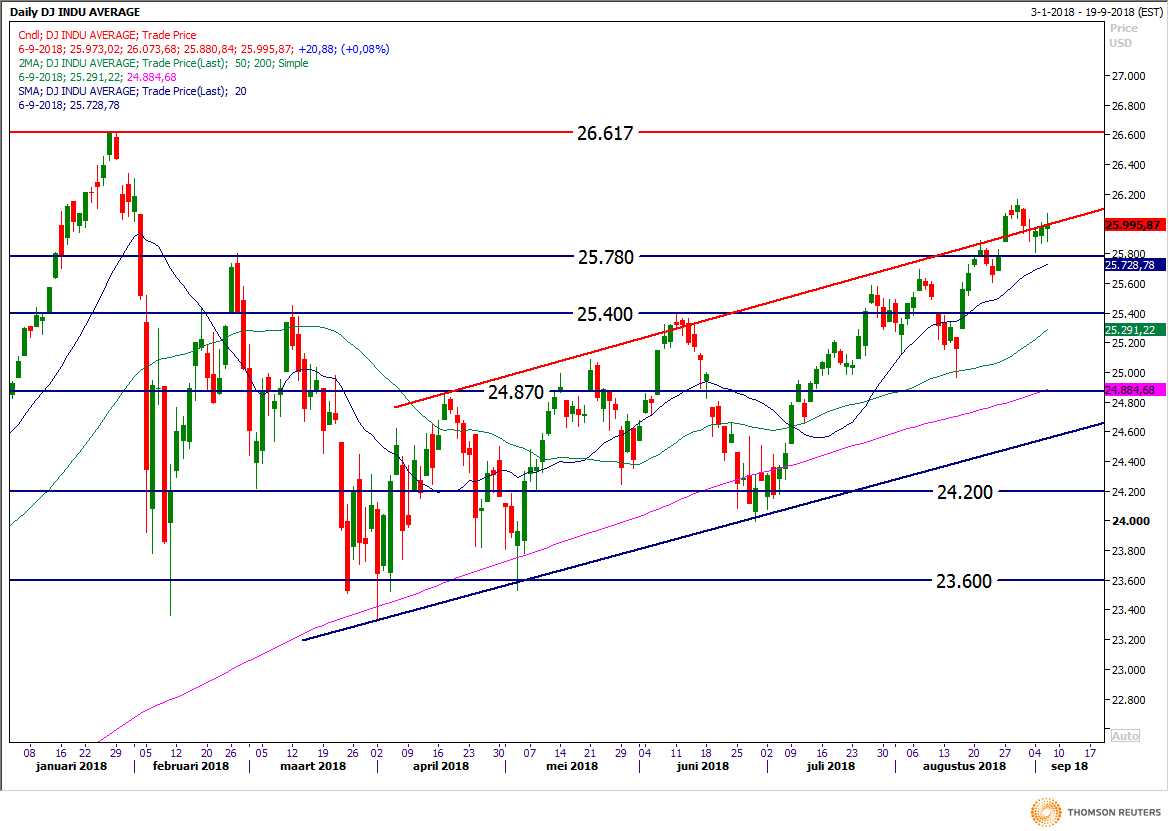Click 'juli 2018' on the time axis
Viewport: 1169px width, 831px height.
[831, 766]
